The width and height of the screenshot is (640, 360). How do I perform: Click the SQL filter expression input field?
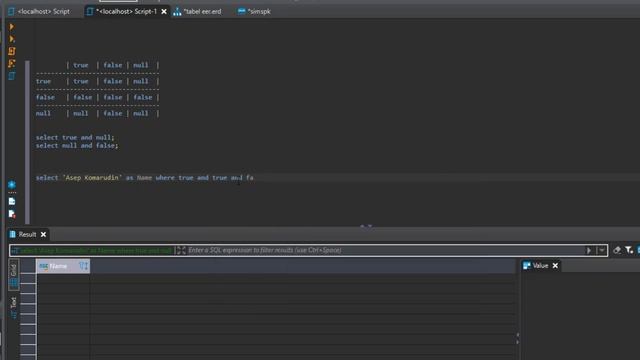[x=385, y=250]
